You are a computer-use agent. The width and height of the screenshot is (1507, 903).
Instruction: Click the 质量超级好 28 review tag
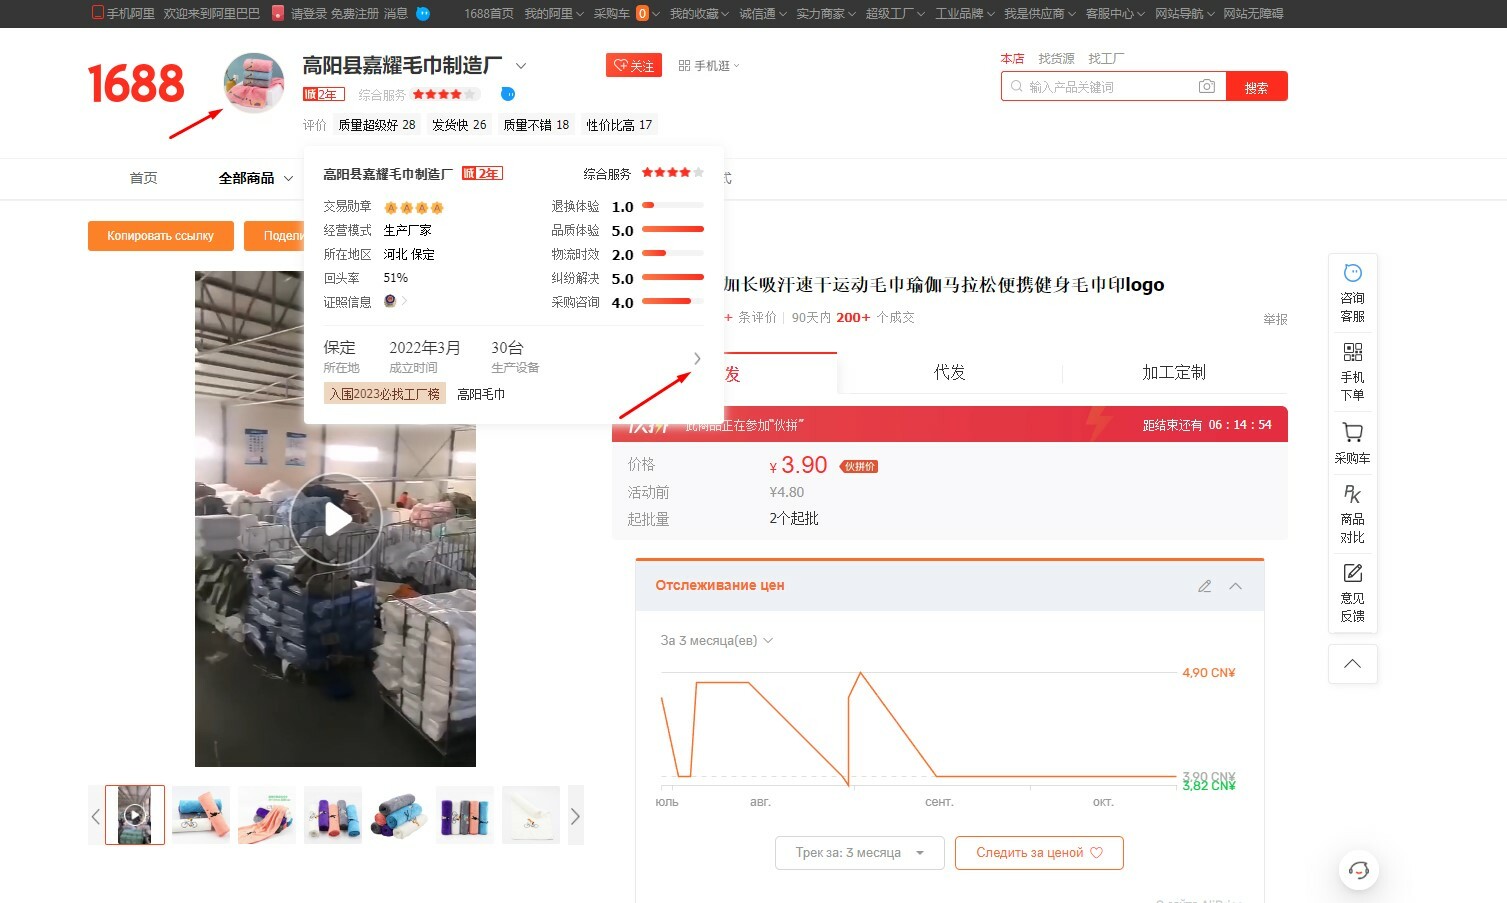tap(377, 125)
